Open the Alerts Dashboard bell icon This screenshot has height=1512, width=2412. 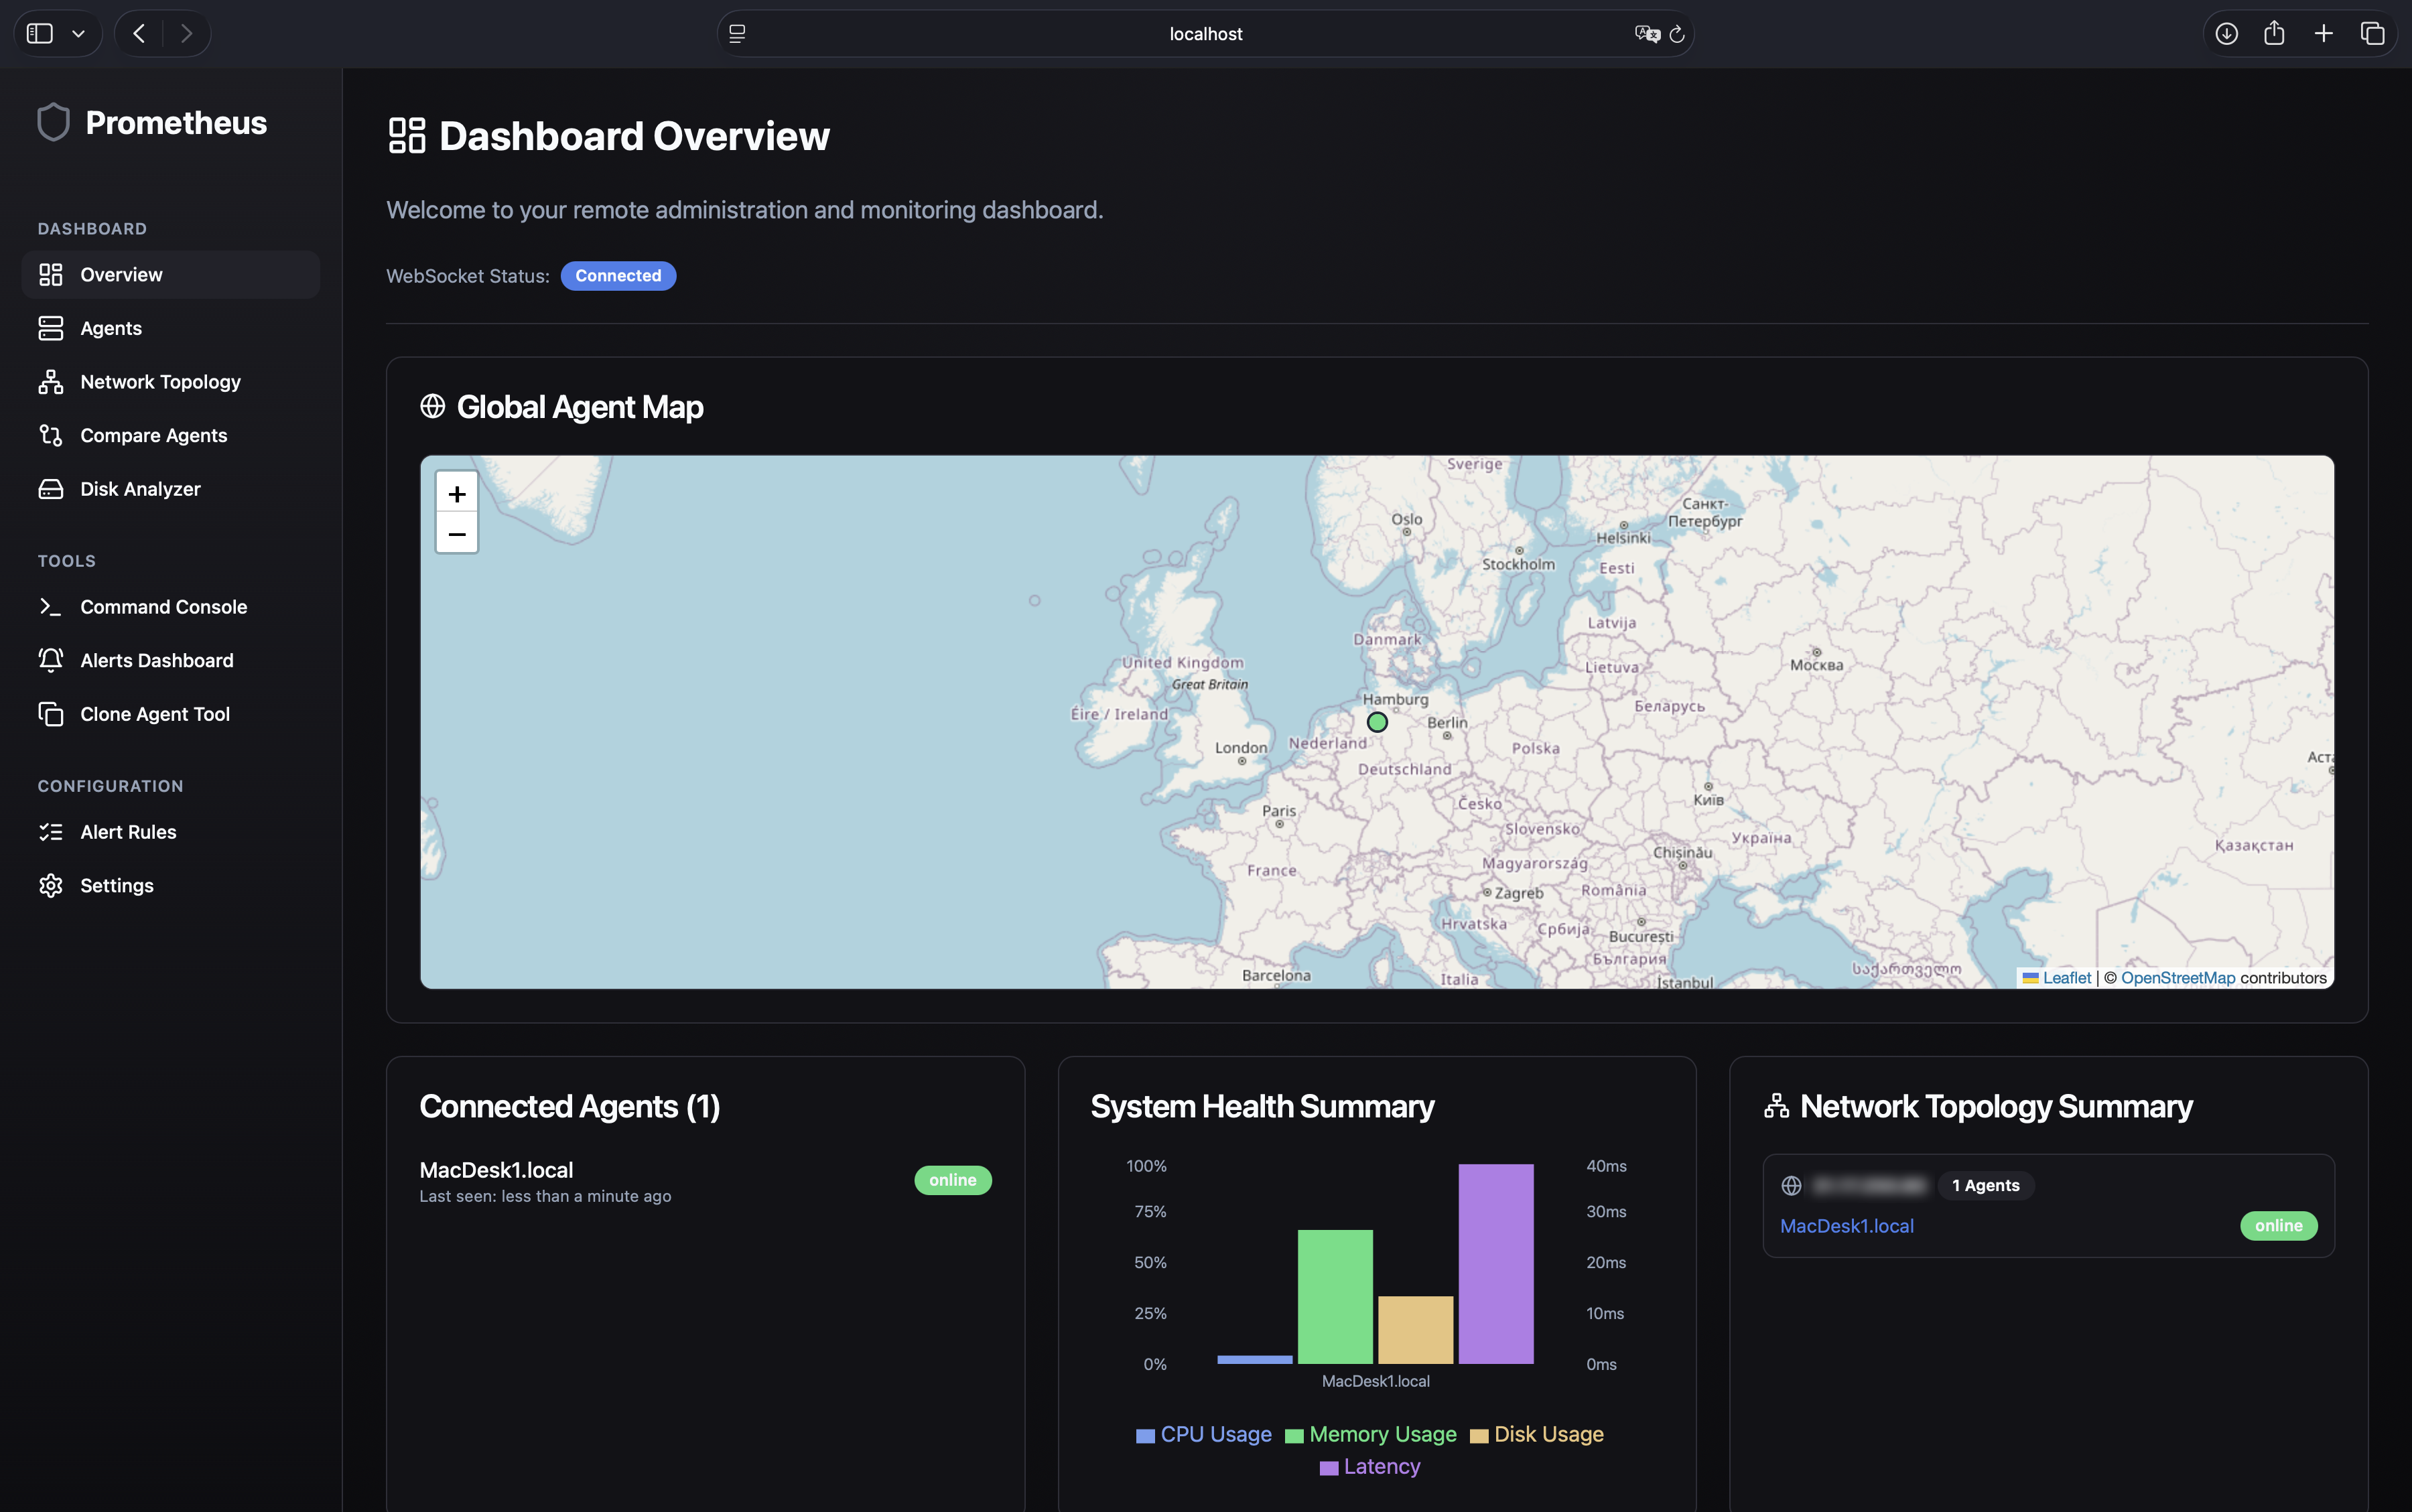156,660
